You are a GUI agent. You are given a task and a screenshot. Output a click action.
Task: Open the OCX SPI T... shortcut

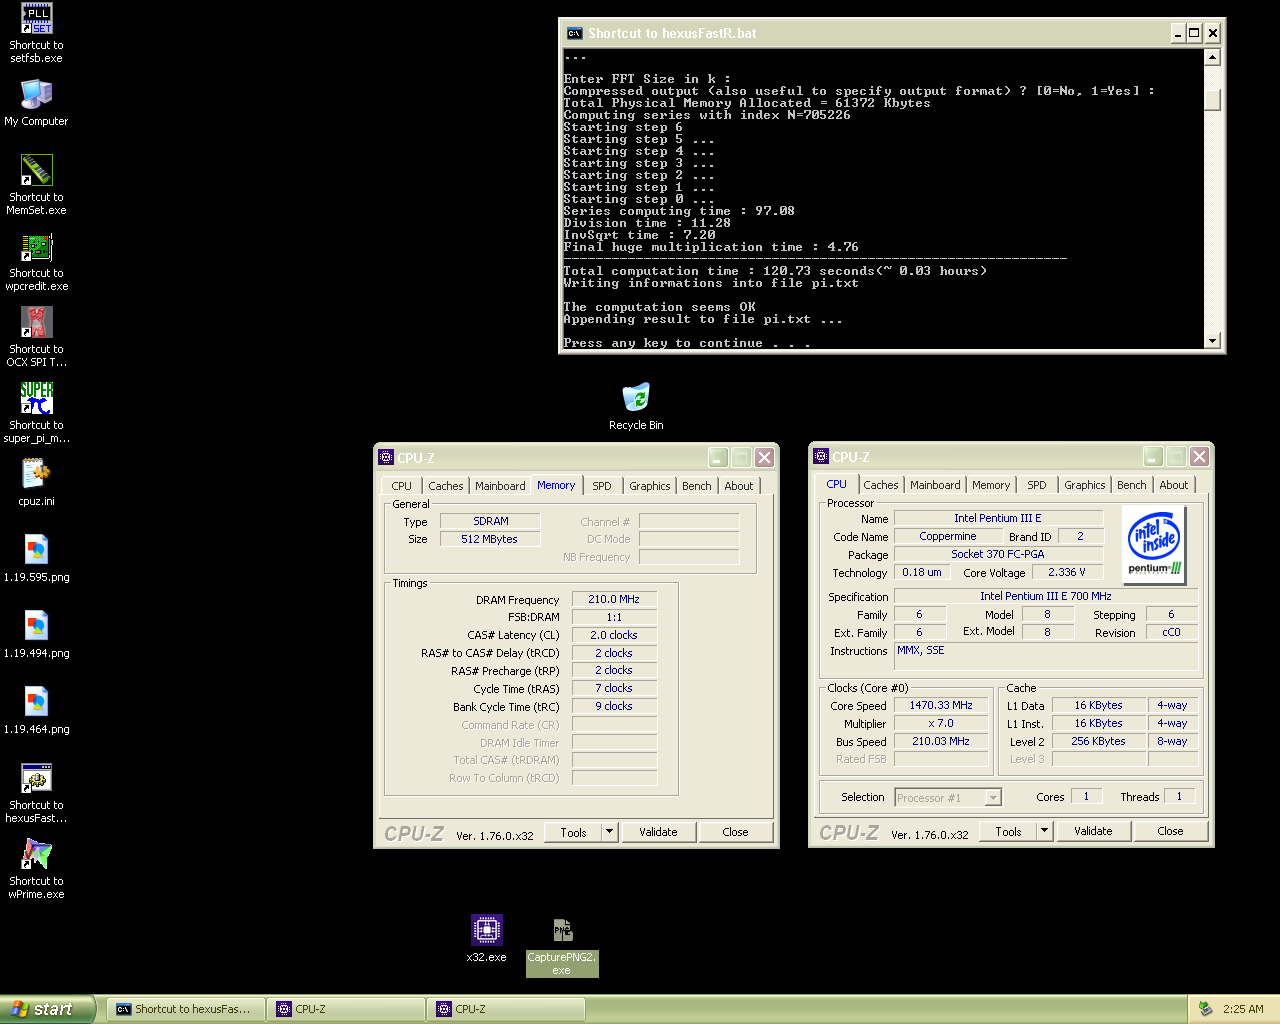pyautogui.click(x=37, y=323)
